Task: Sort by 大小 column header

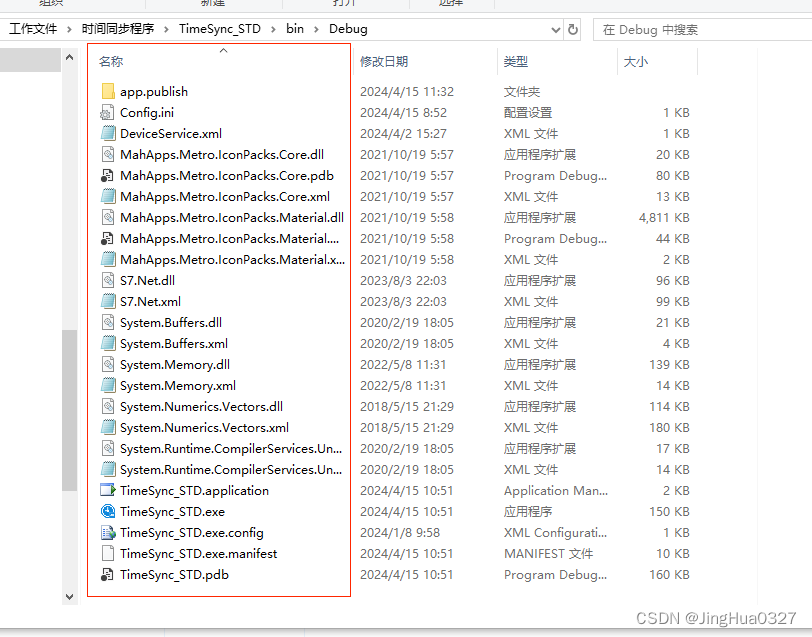Action: point(636,62)
